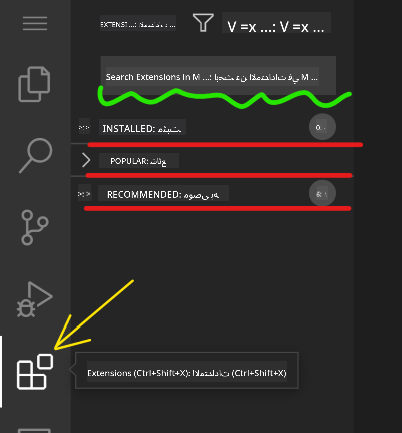The image size is (402, 433).
Task: Expand the INSTALLED section arrow
Action: pyautogui.click(x=84, y=127)
